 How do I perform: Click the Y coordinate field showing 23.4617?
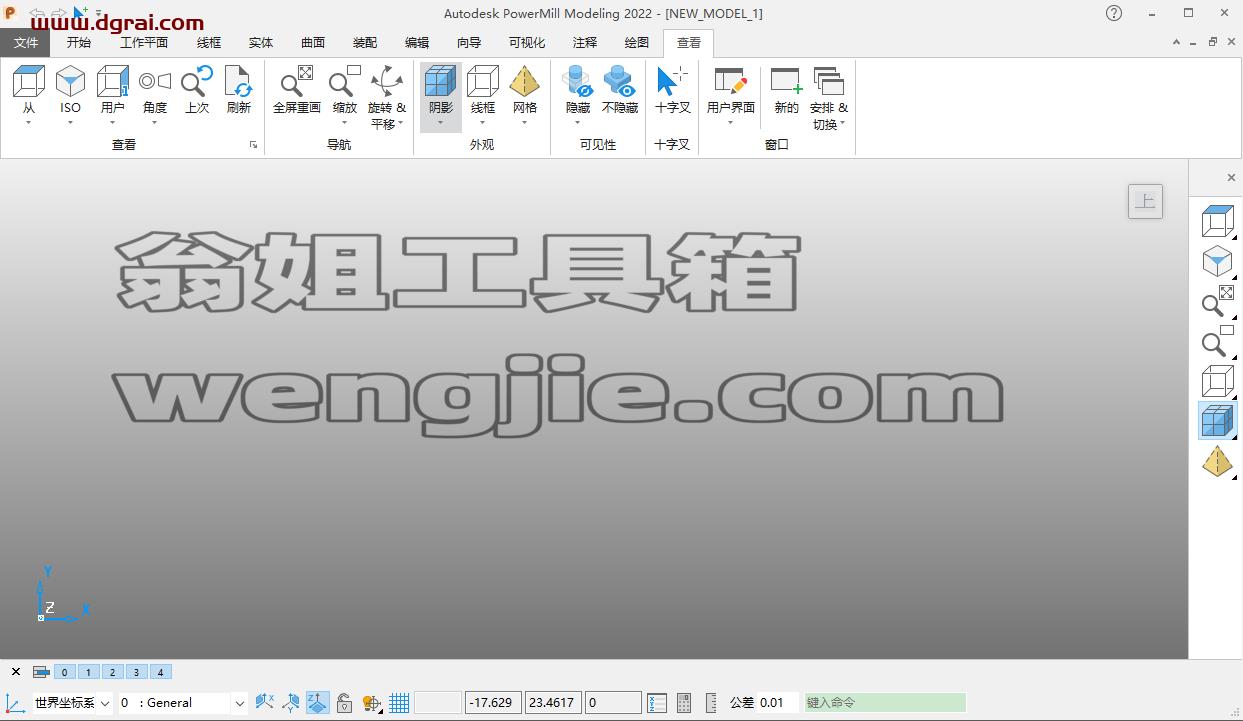click(553, 703)
